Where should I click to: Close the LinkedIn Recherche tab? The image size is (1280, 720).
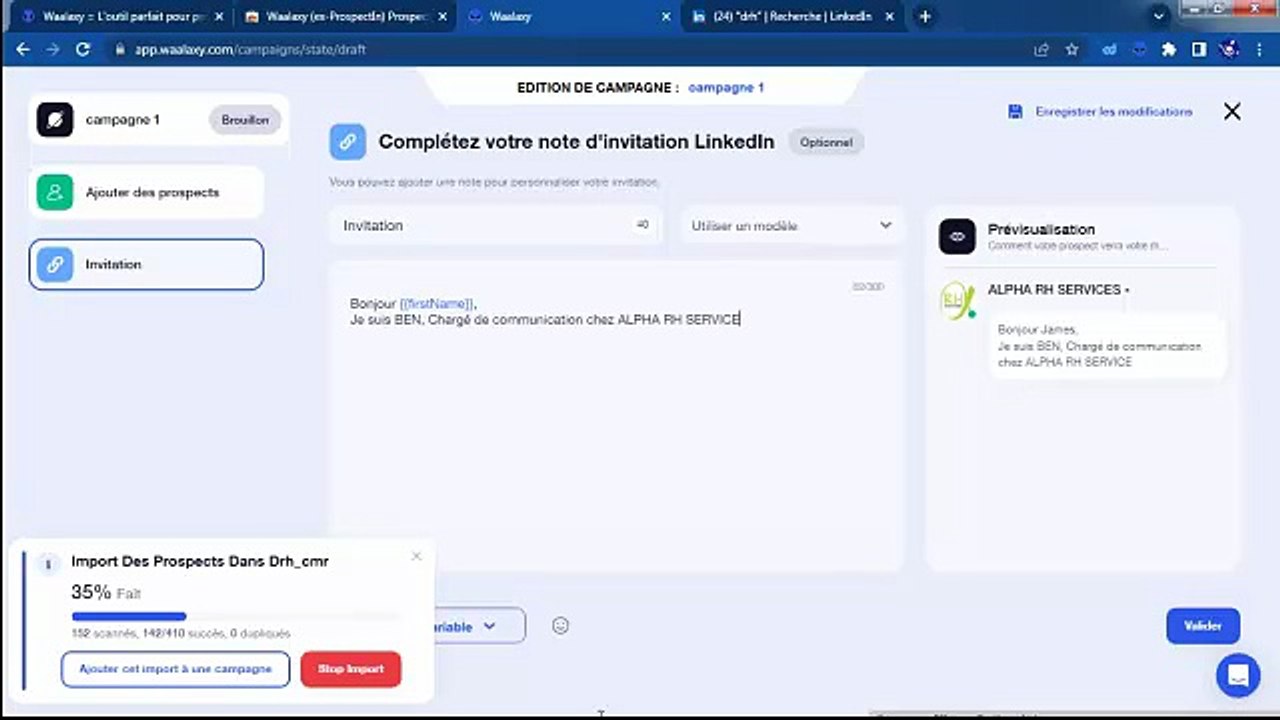click(890, 17)
